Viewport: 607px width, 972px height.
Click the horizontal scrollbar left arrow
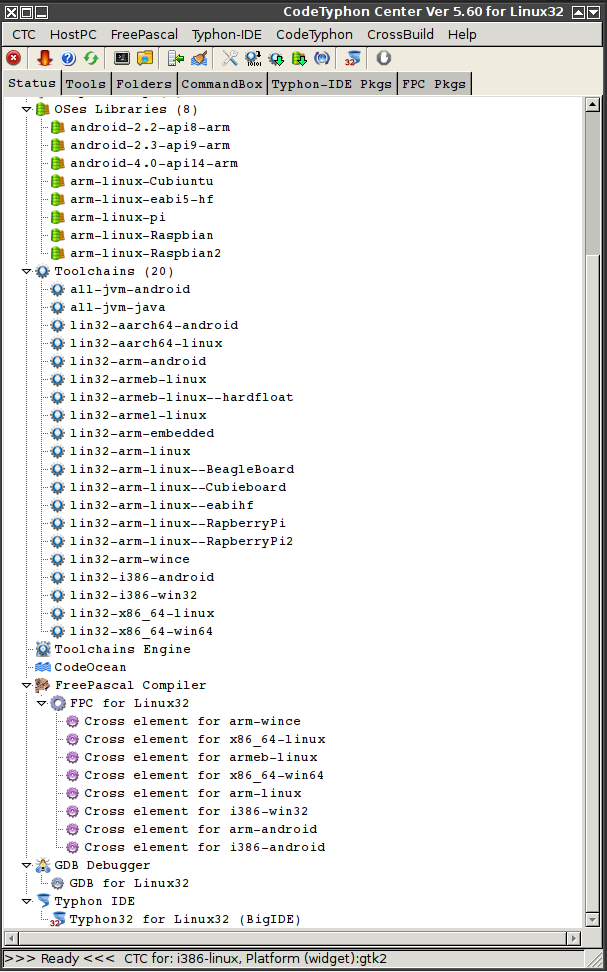coord(11,938)
